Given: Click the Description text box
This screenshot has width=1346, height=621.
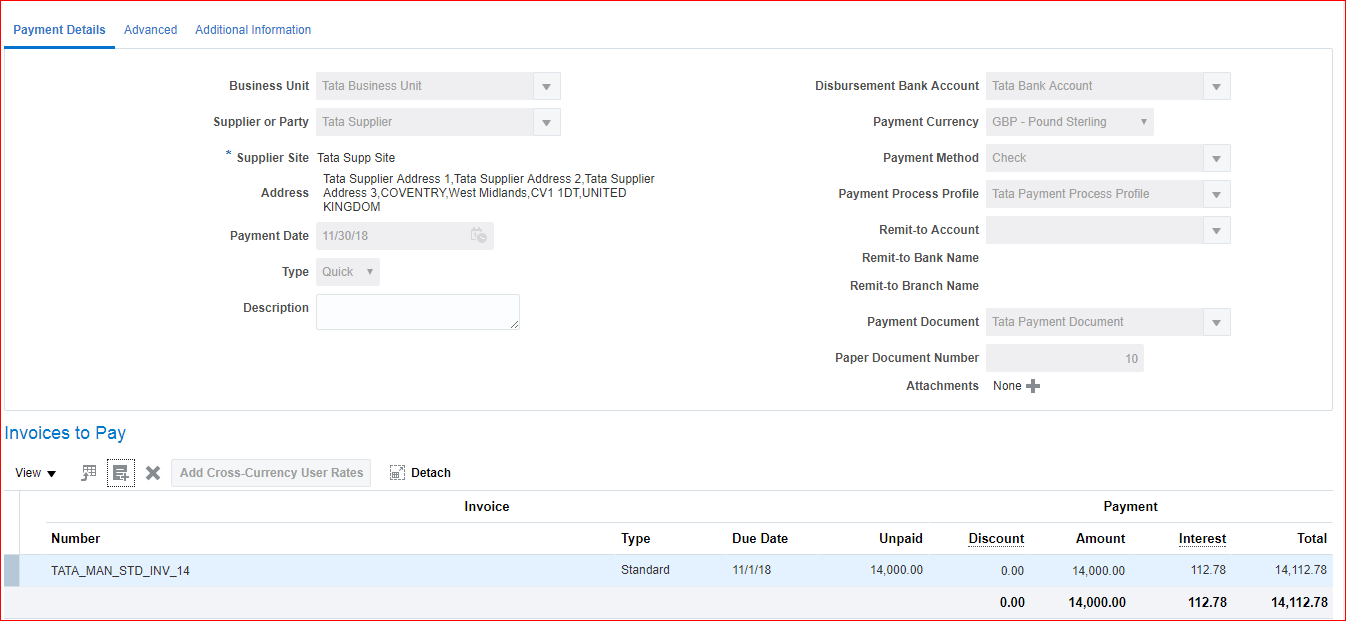Looking at the screenshot, I should pos(417,312).
